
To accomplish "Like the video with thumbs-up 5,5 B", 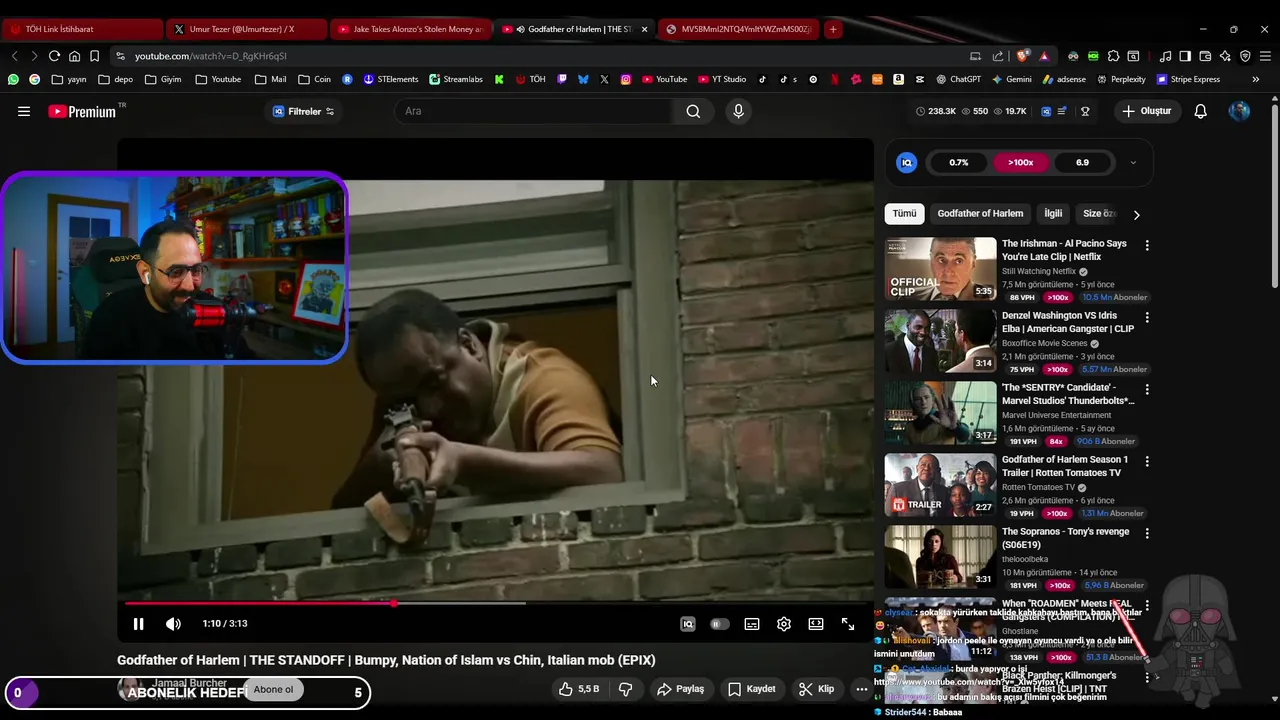I will click(x=578, y=689).
